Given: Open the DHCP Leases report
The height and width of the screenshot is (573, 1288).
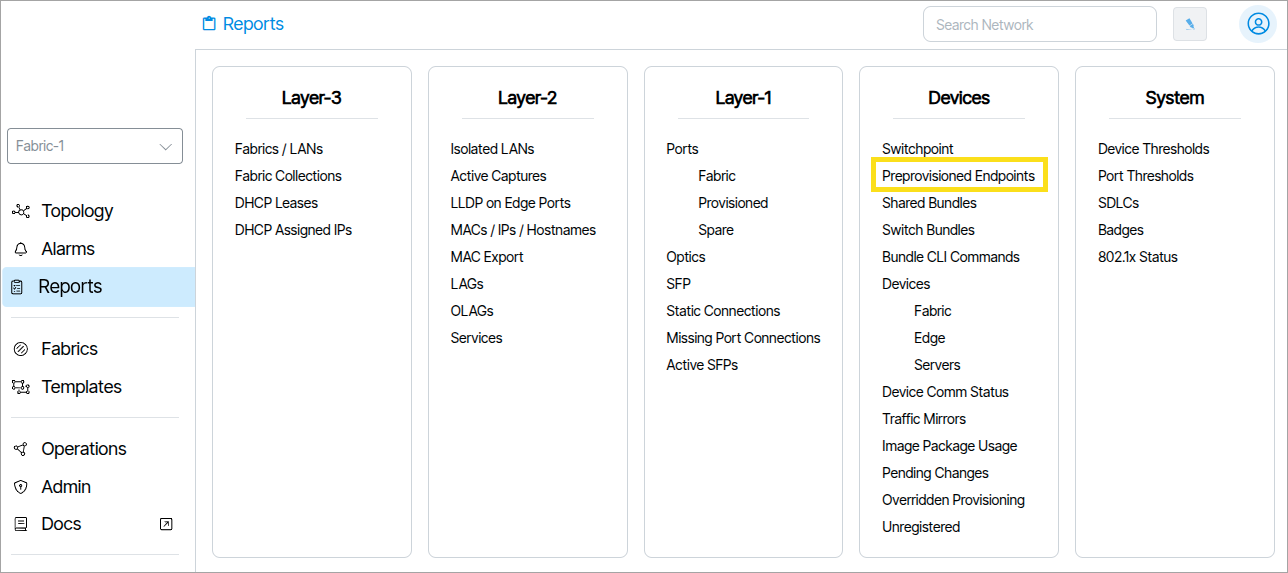Looking at the screenshot, I should tap(276, 203).
